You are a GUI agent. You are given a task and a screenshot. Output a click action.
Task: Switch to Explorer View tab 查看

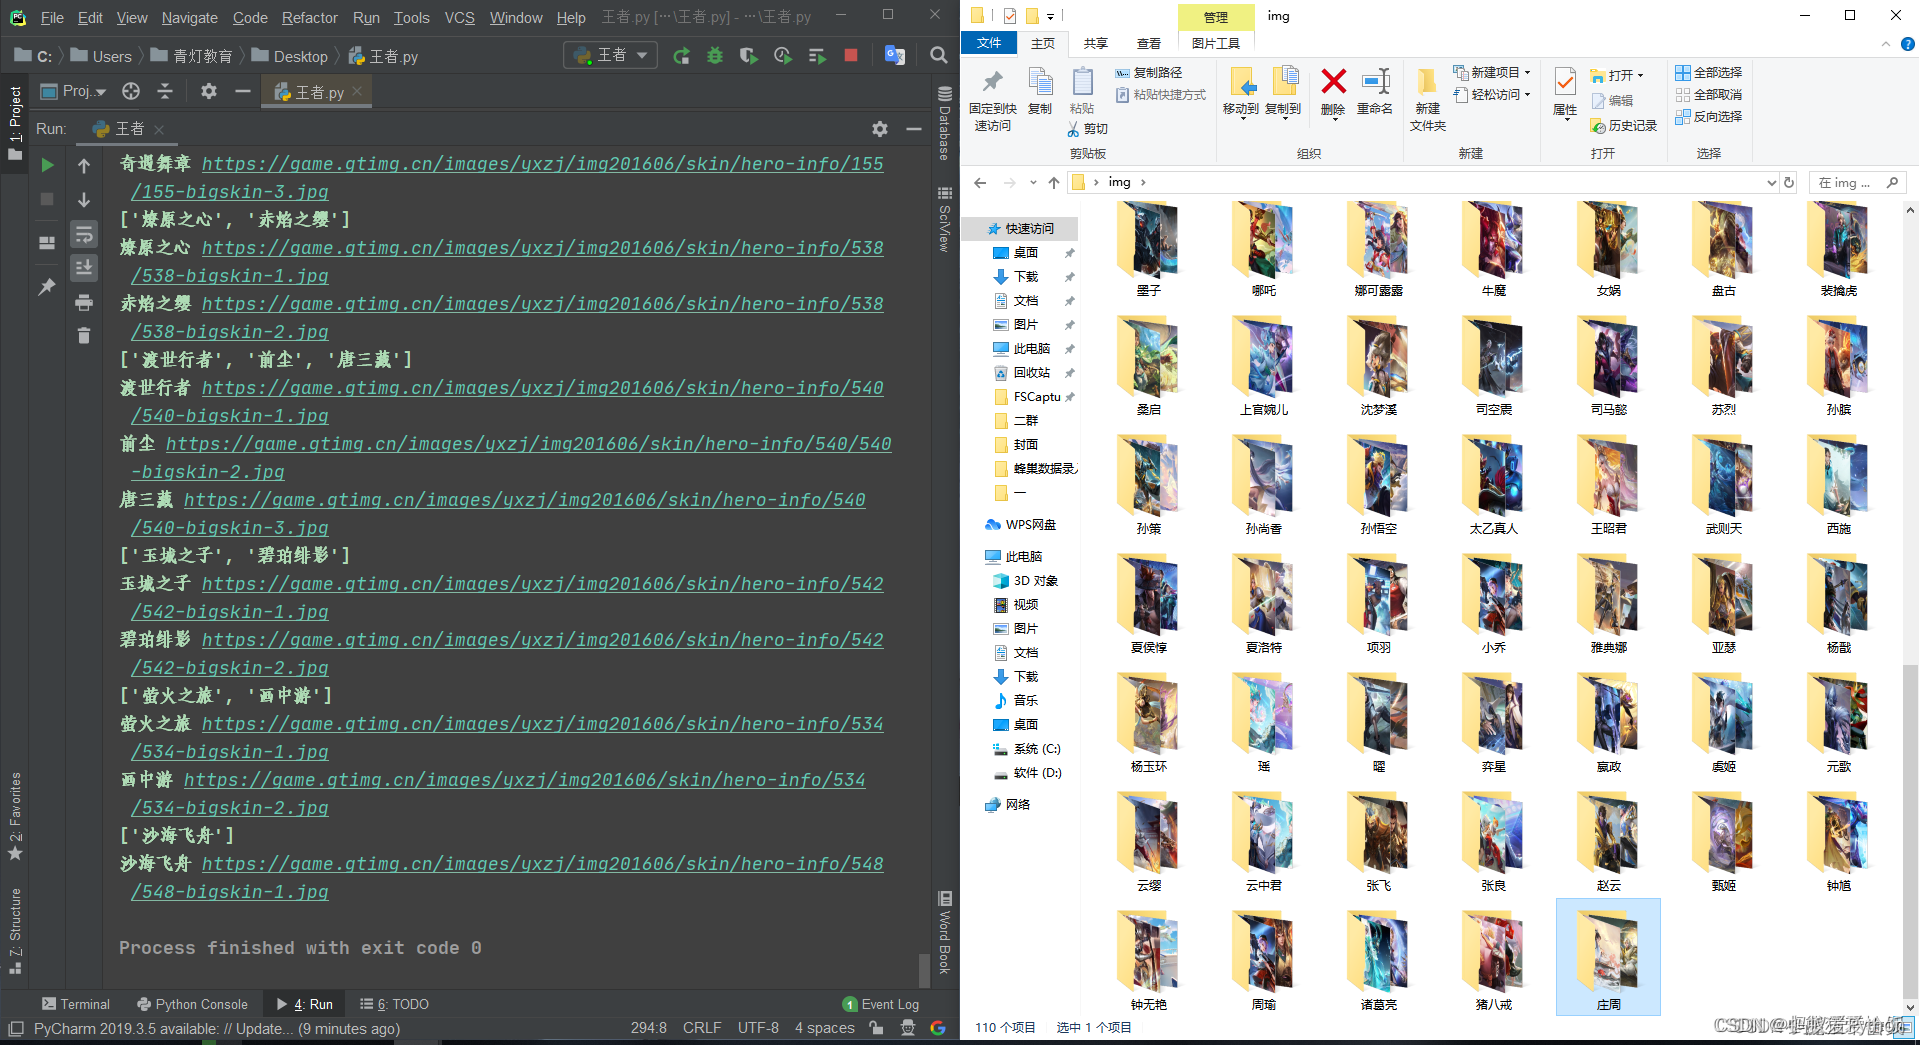1149,43
